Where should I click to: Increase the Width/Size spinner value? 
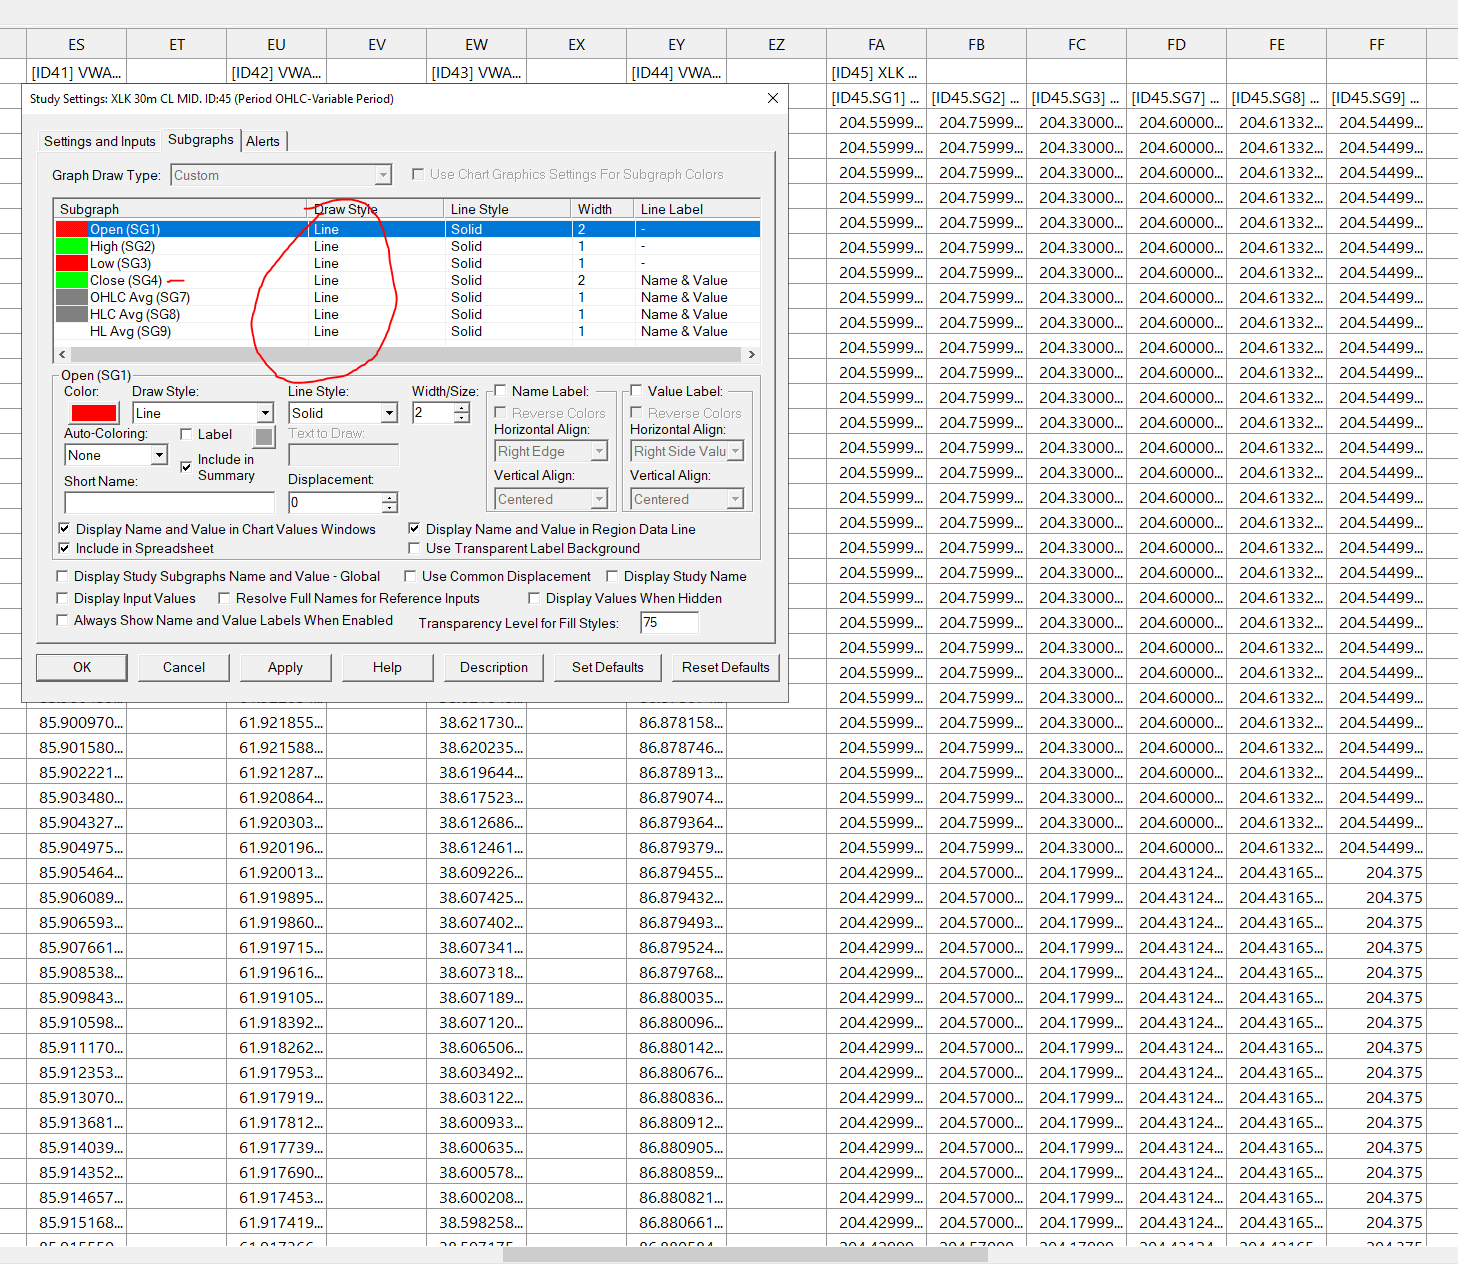click(461, 408)
